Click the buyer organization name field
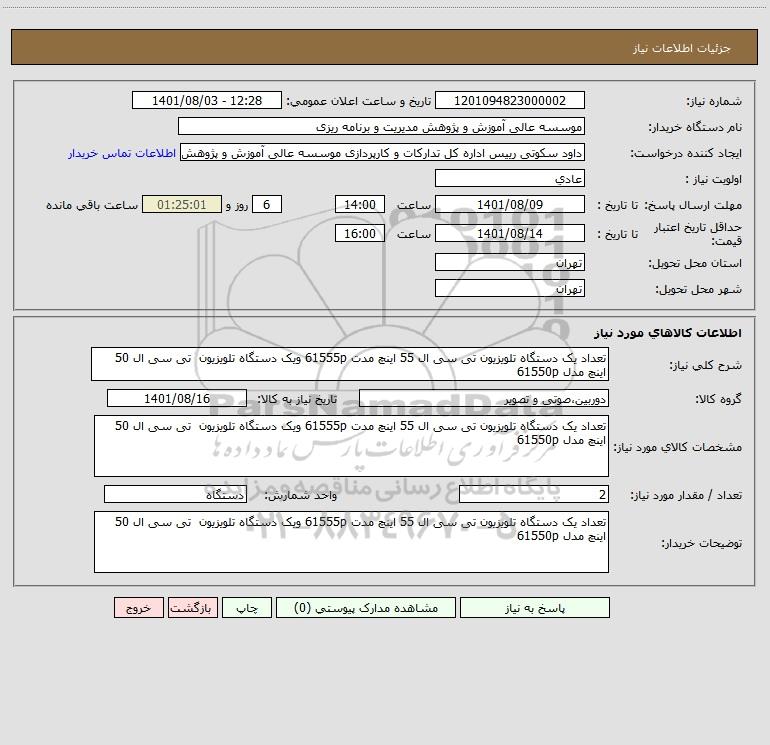 coord(381,126)
